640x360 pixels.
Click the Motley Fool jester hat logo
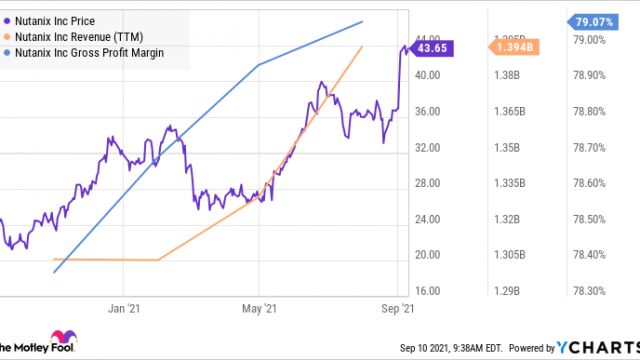(64, 337)
